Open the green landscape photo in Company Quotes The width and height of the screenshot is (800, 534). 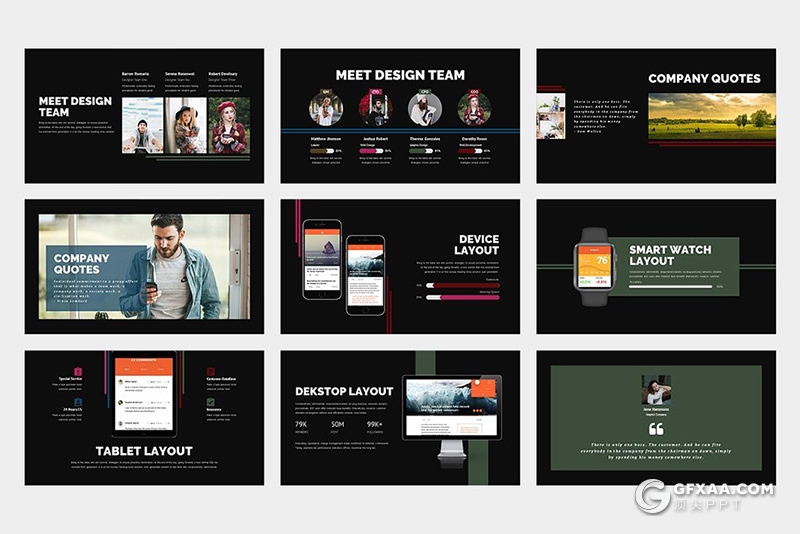pyautogui.click(x=711, y=116)
